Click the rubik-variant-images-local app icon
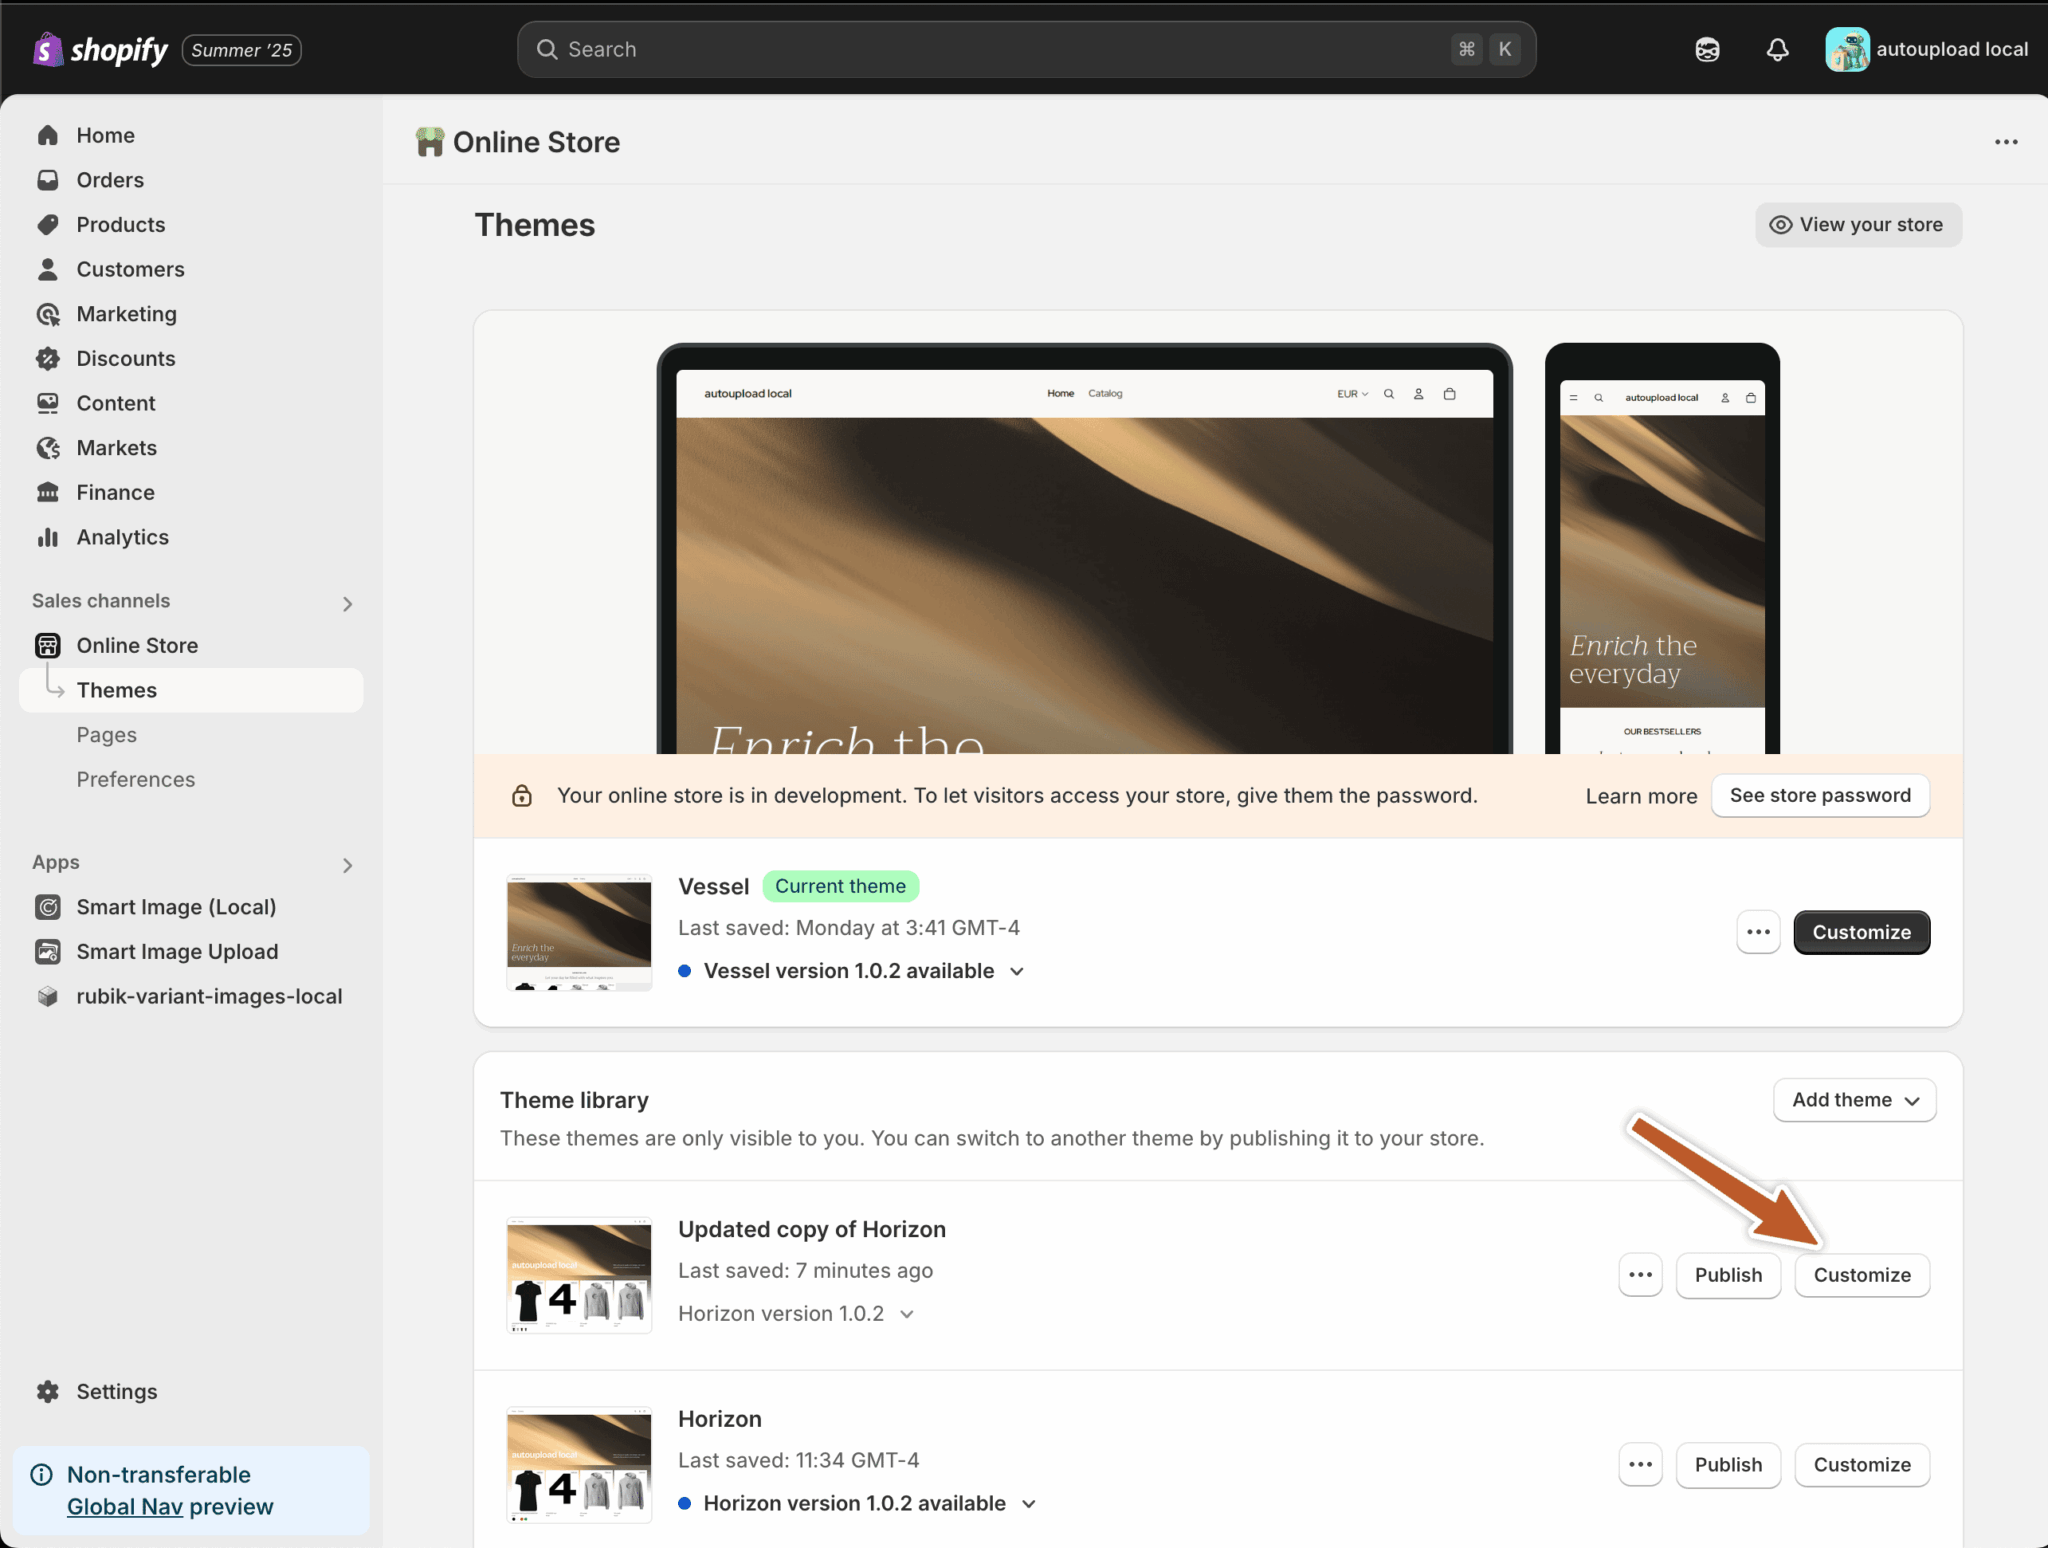Screen dimensions: 2048x1548 pyautogui.click(x=48, y=996)
